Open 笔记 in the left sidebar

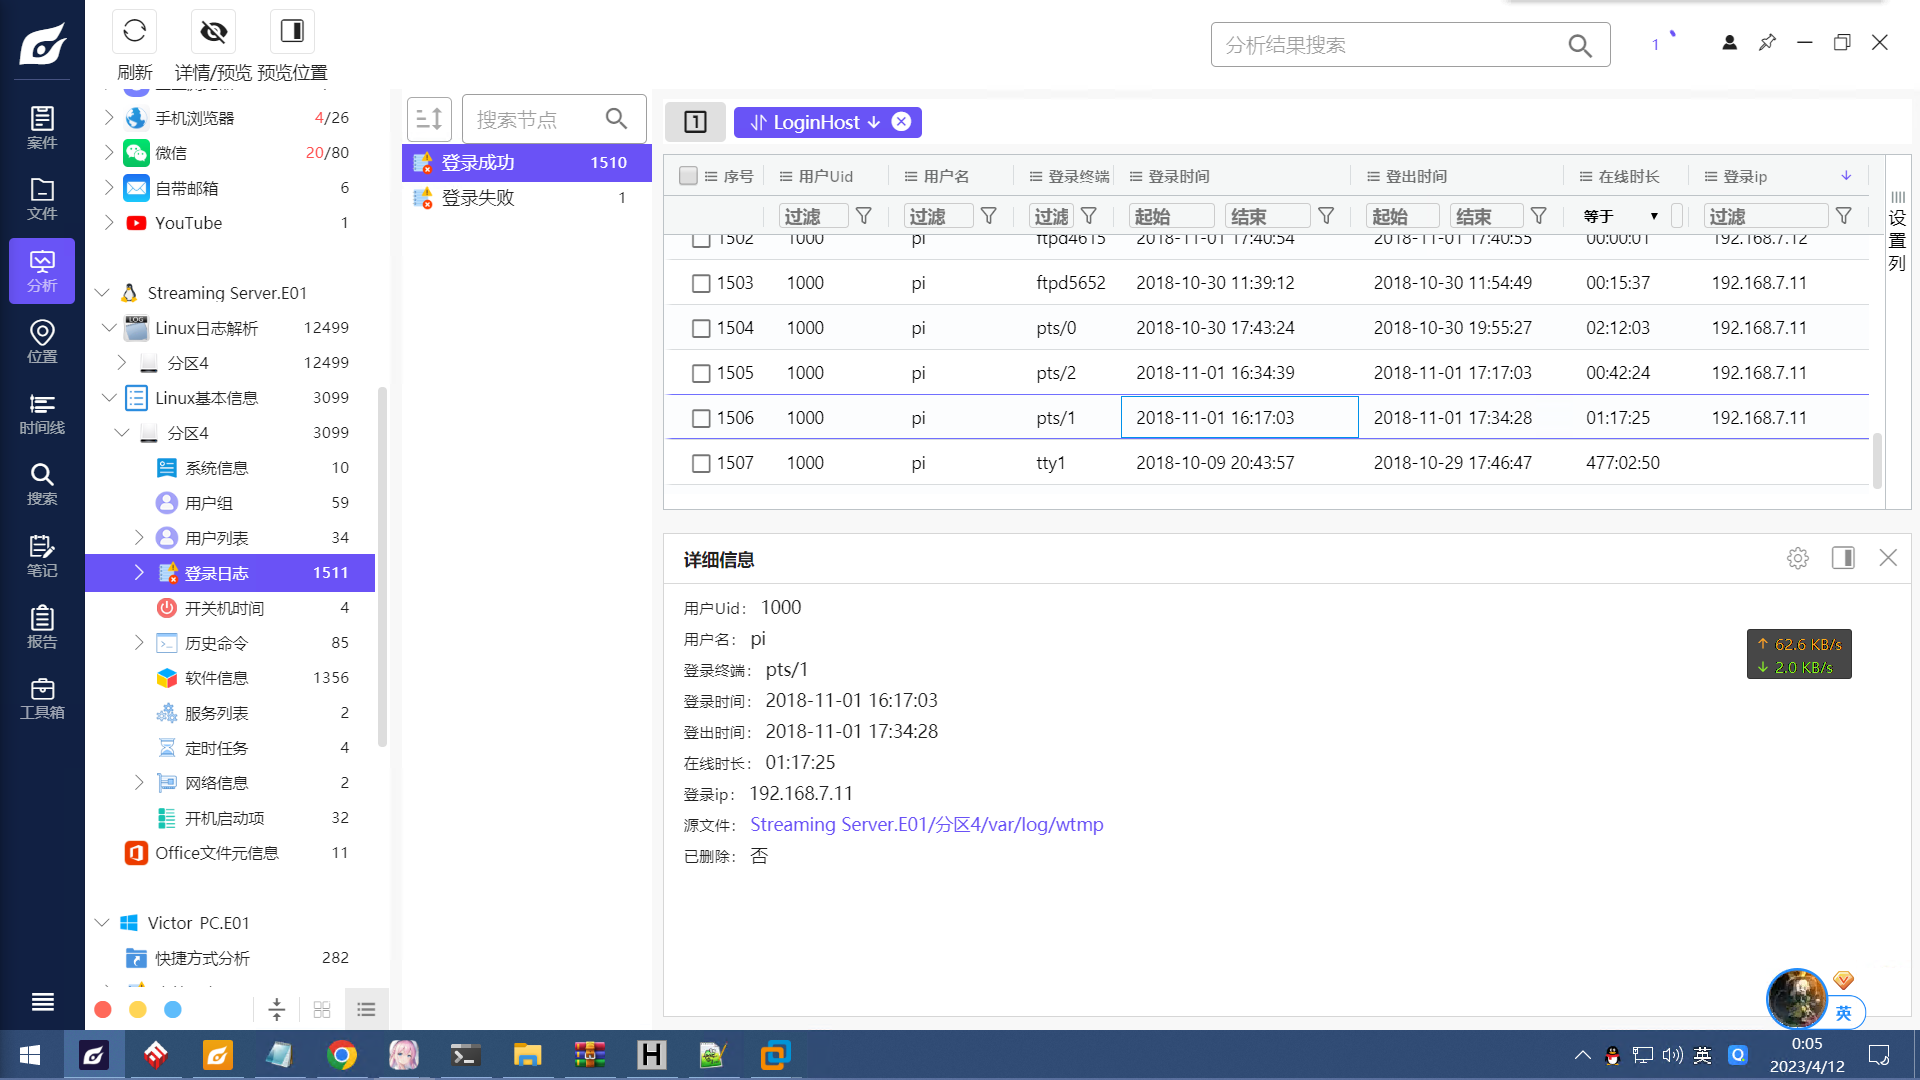click(42, 557)
